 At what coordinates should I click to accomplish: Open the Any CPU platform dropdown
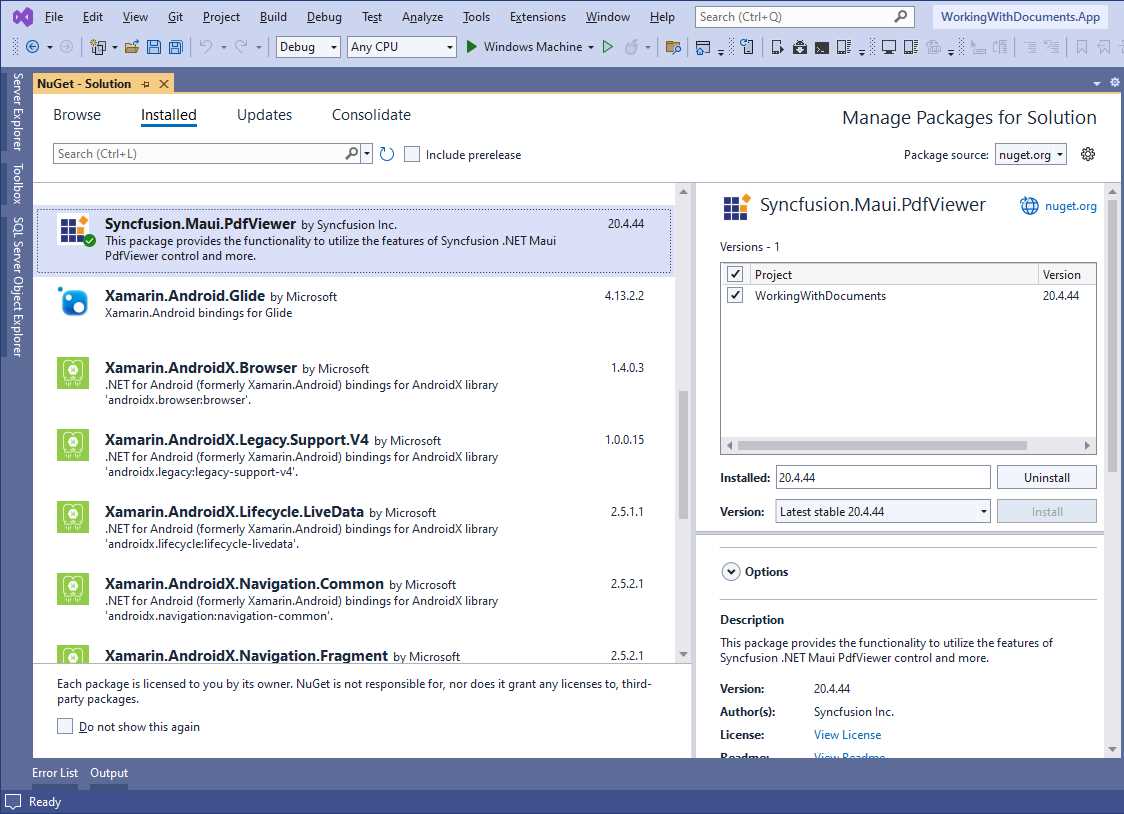pyautogui.click(x=401, y=47)
